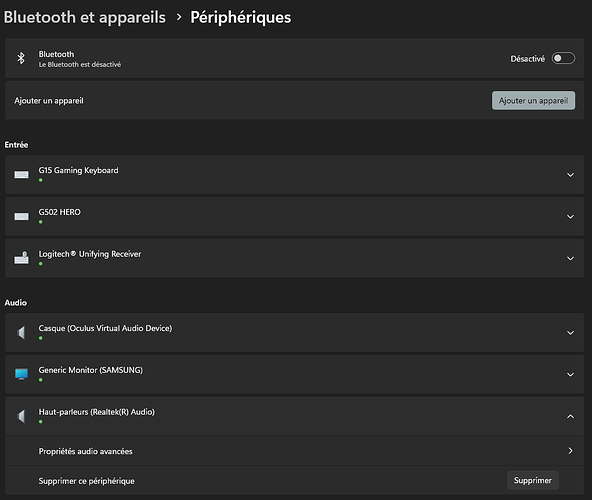Collapse the Haut-parleurs Realtek Audio entry
Image resolution: width=592 pixels, height=500 pixels.
[x=570, y=416]
